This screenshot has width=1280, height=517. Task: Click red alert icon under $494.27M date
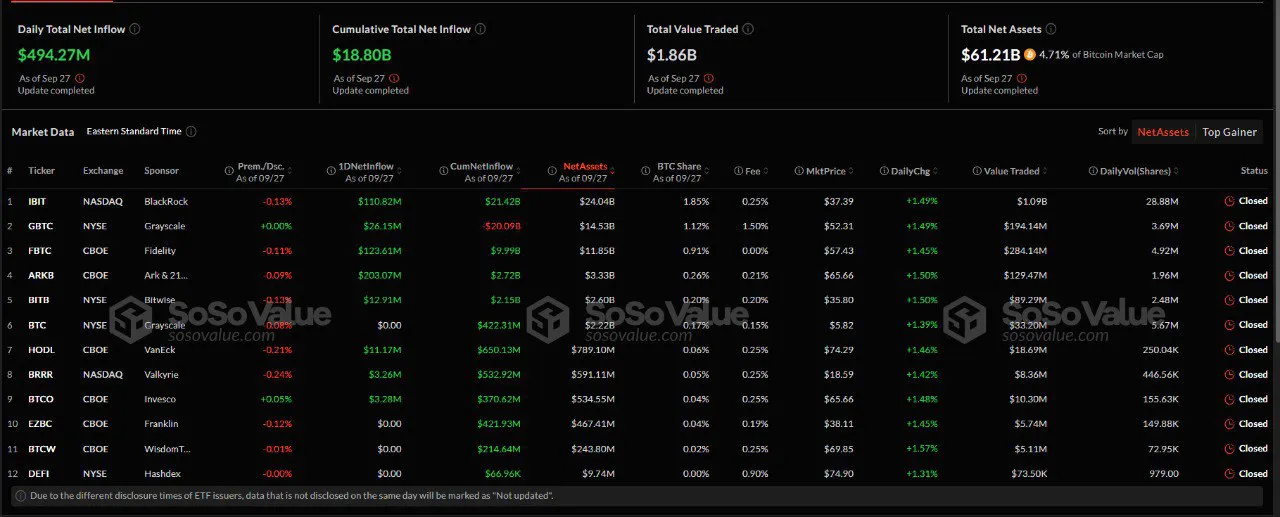[x=80, y=78]
